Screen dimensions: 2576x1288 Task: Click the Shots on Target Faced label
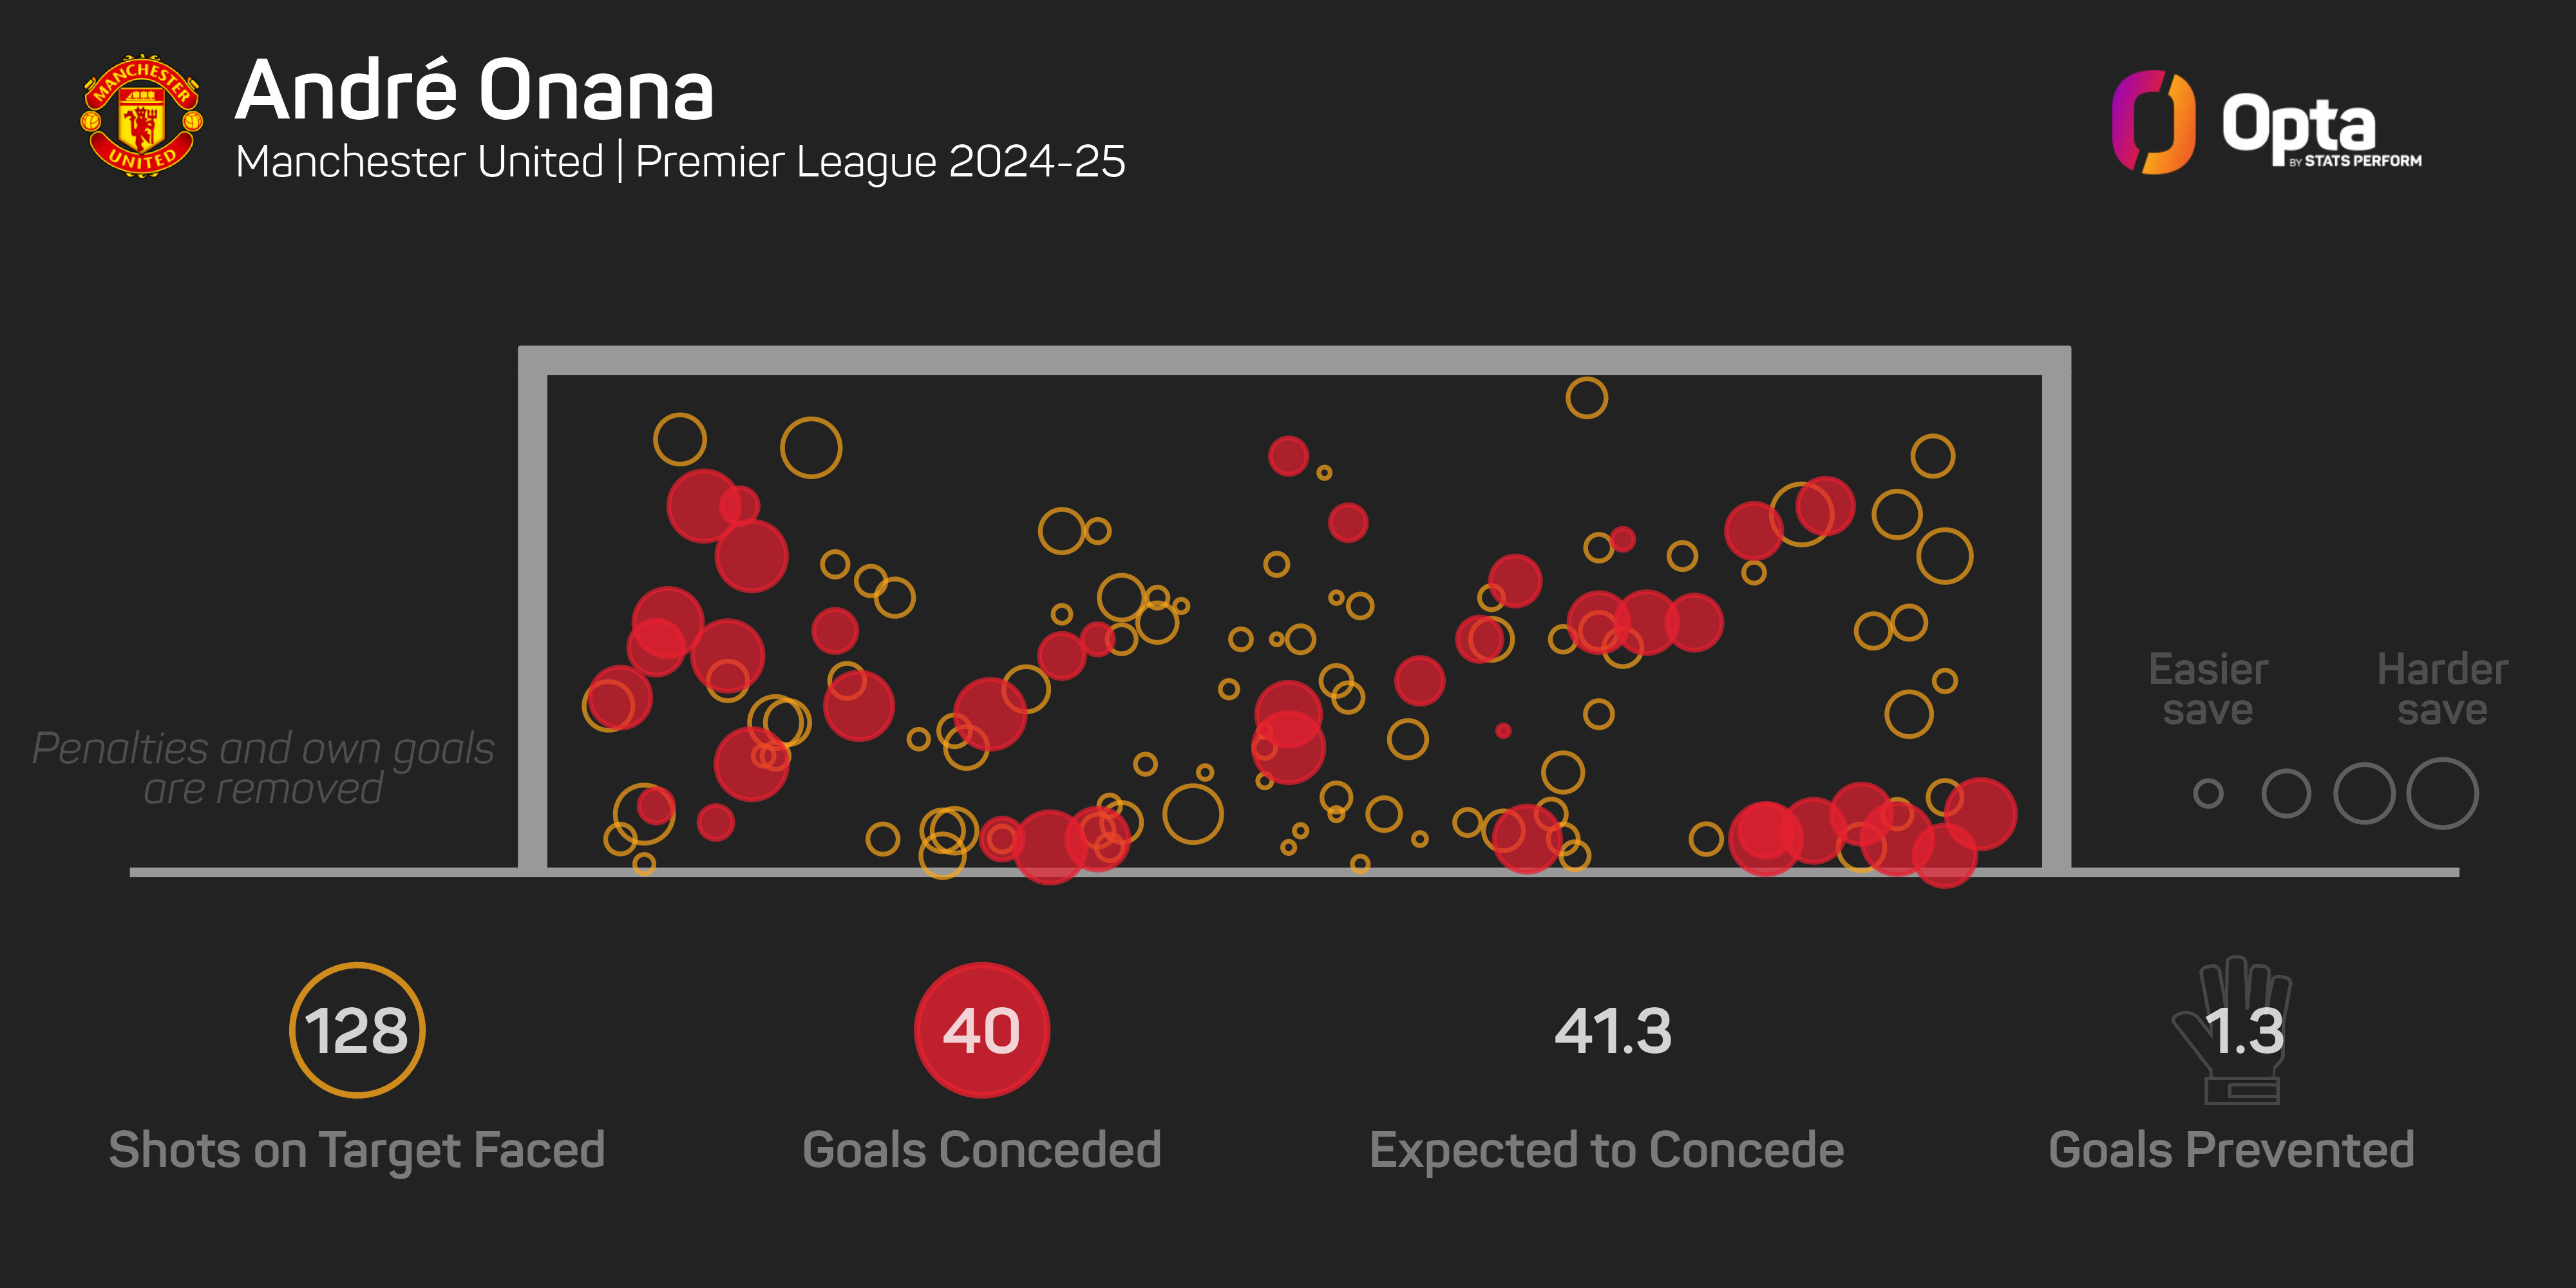[357, 1151]
